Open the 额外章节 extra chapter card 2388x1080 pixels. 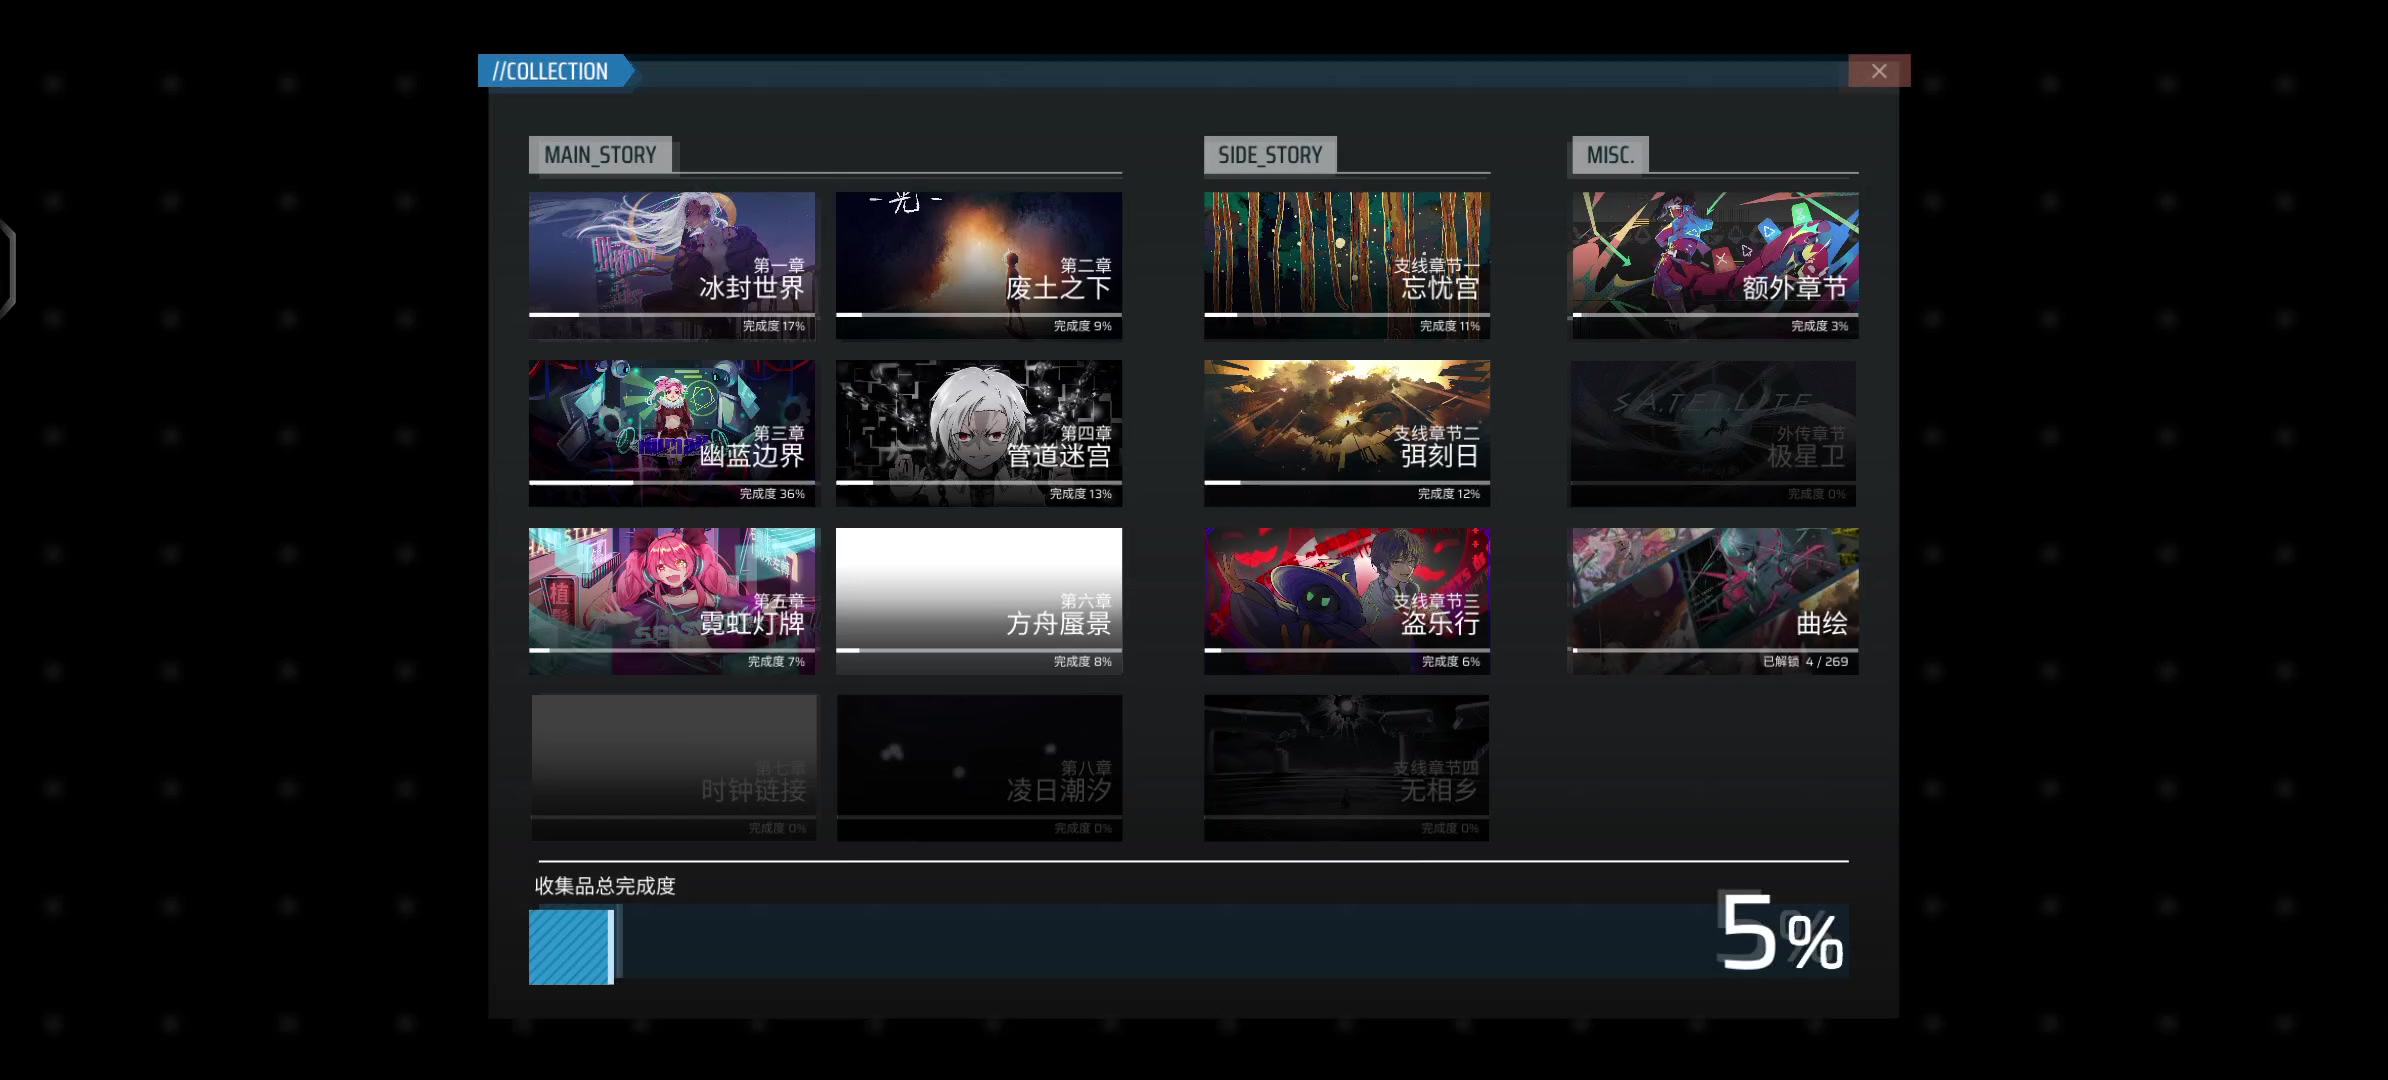pos(1715,265)
